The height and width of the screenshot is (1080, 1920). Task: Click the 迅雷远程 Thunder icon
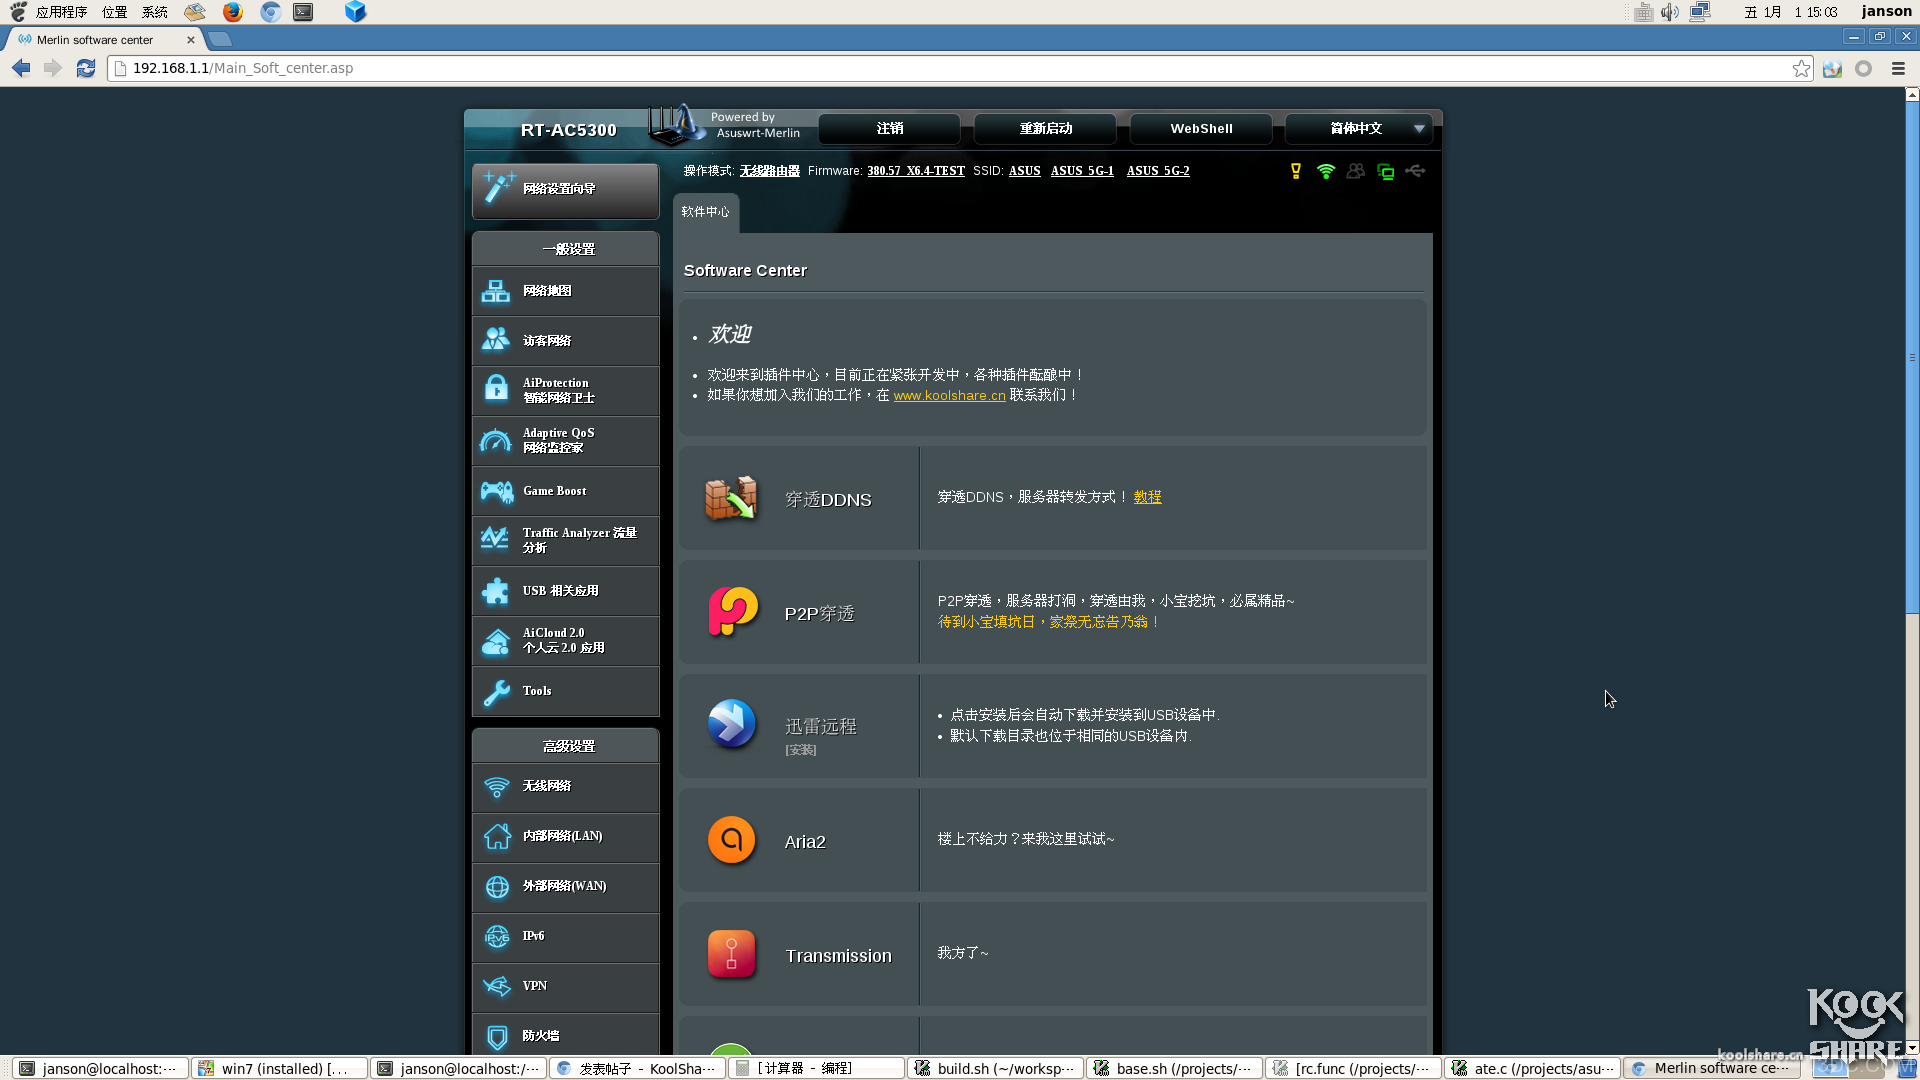tap(731, 724)
